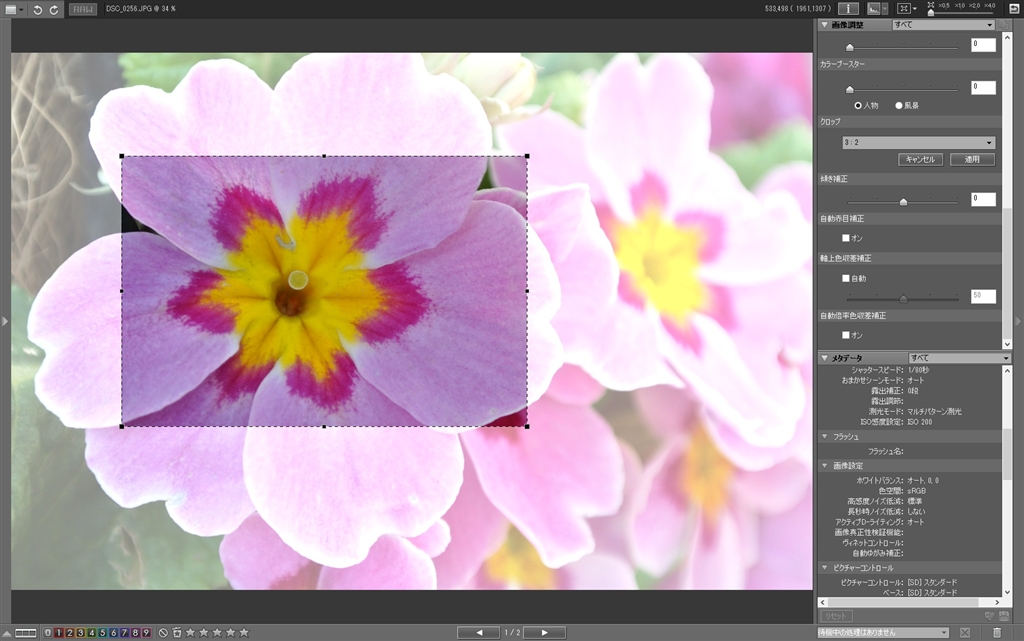The width and height of the screenshot is (1024, 641).
Task: Collapse the ピクチャーコントロール metadata section
Action: (824, 567)
